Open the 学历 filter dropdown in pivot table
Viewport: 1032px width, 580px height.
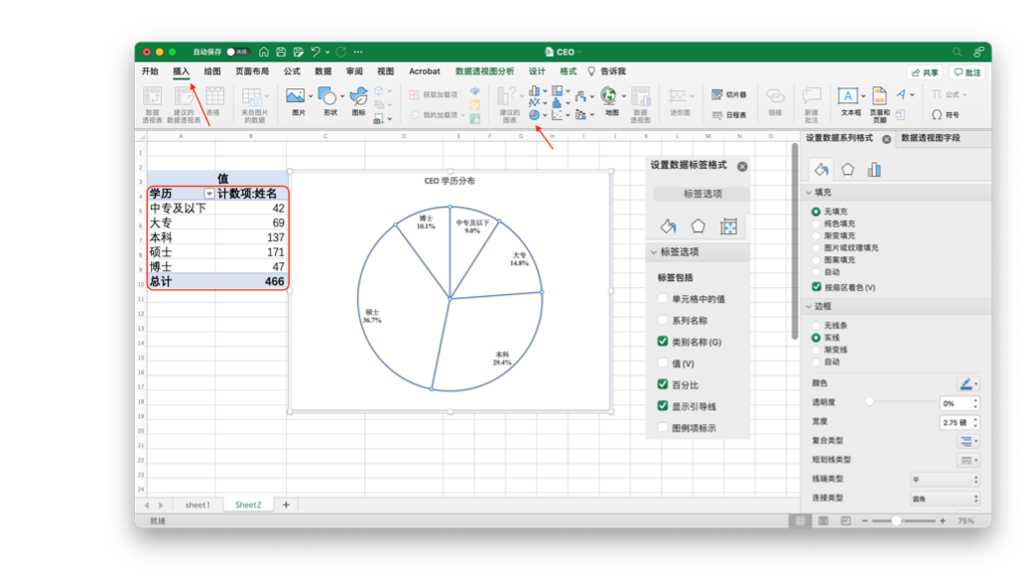[208, 194]
